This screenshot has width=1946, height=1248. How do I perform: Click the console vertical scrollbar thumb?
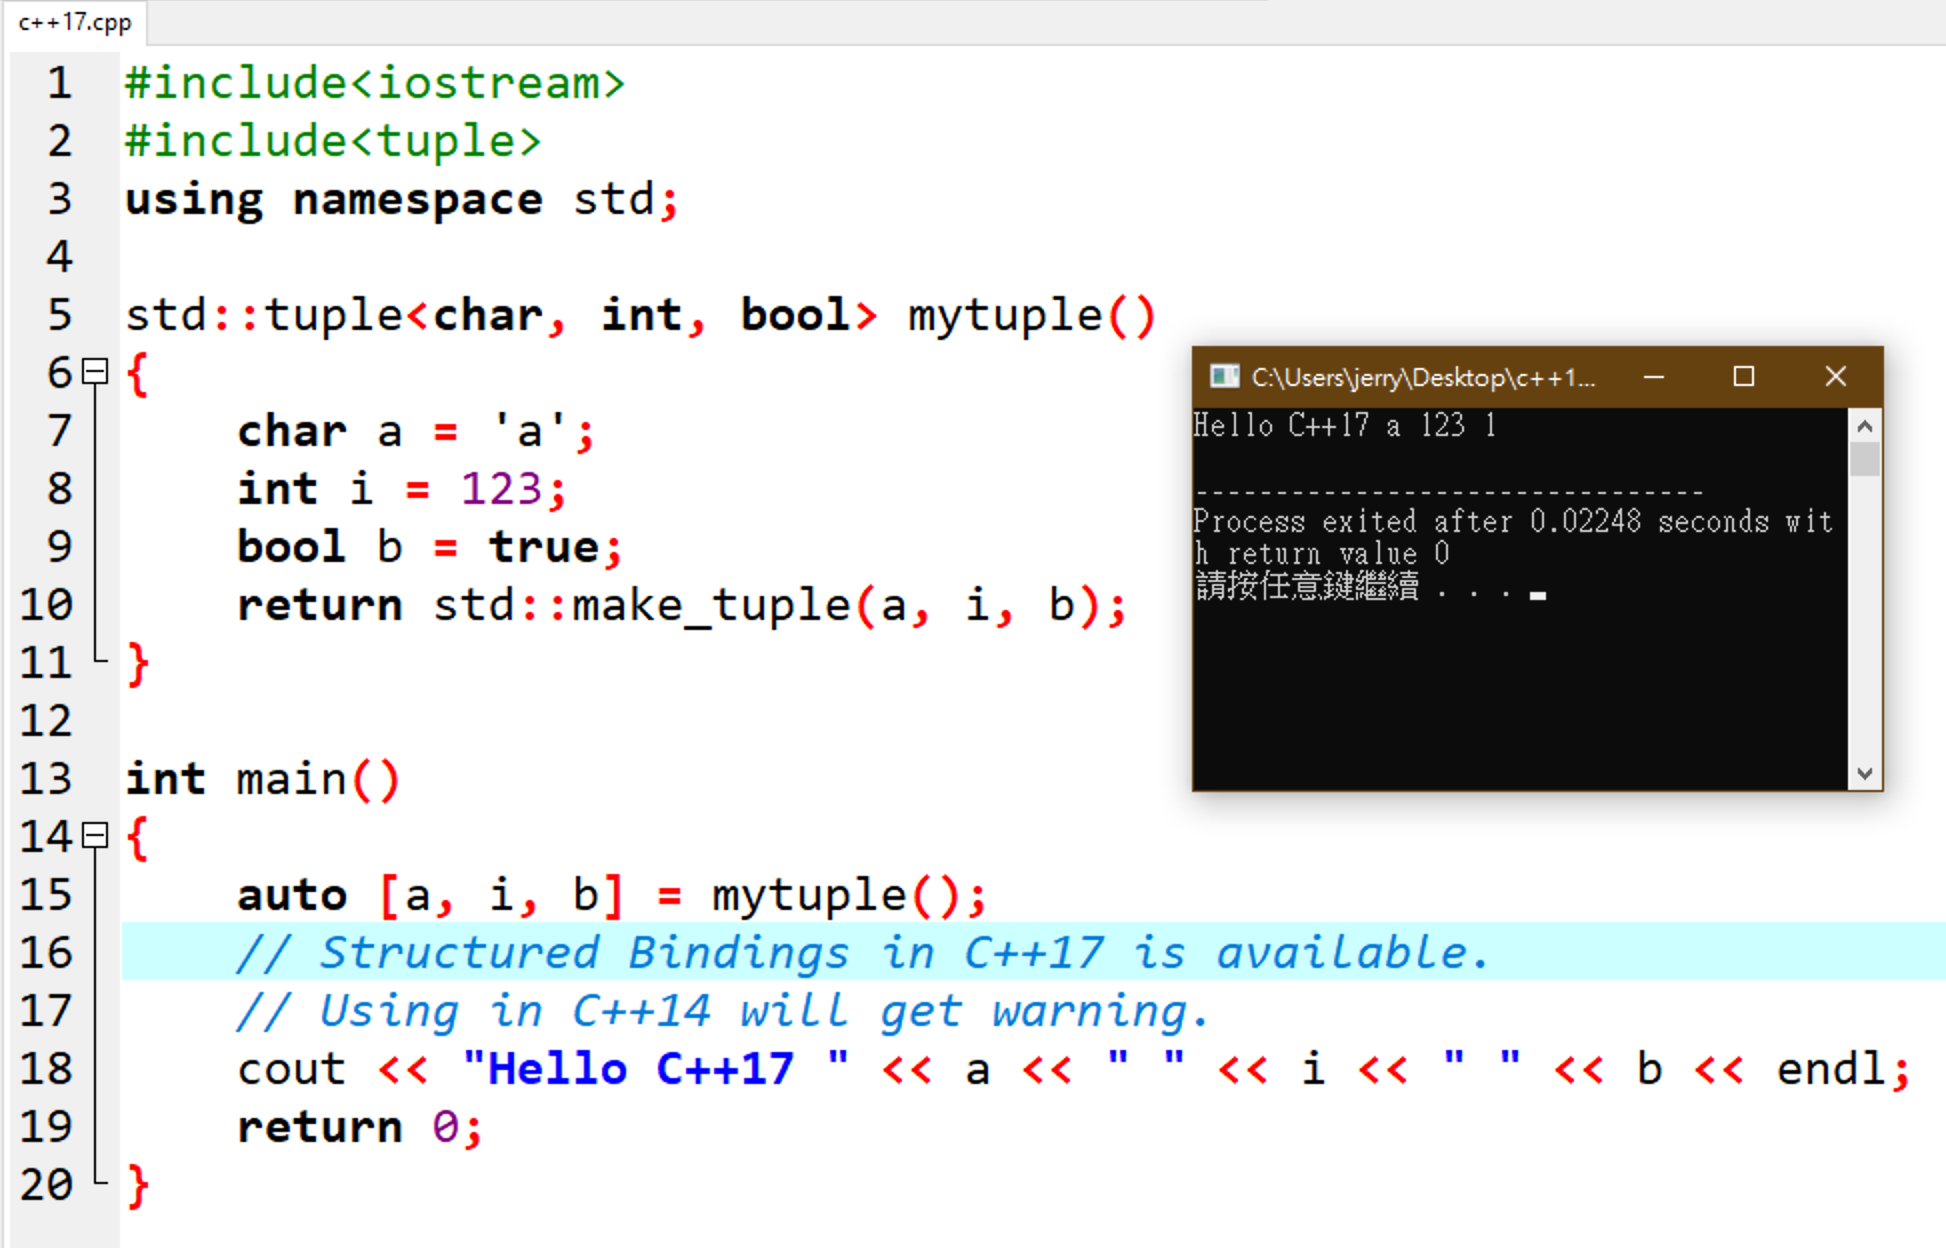coord(1864,460)
